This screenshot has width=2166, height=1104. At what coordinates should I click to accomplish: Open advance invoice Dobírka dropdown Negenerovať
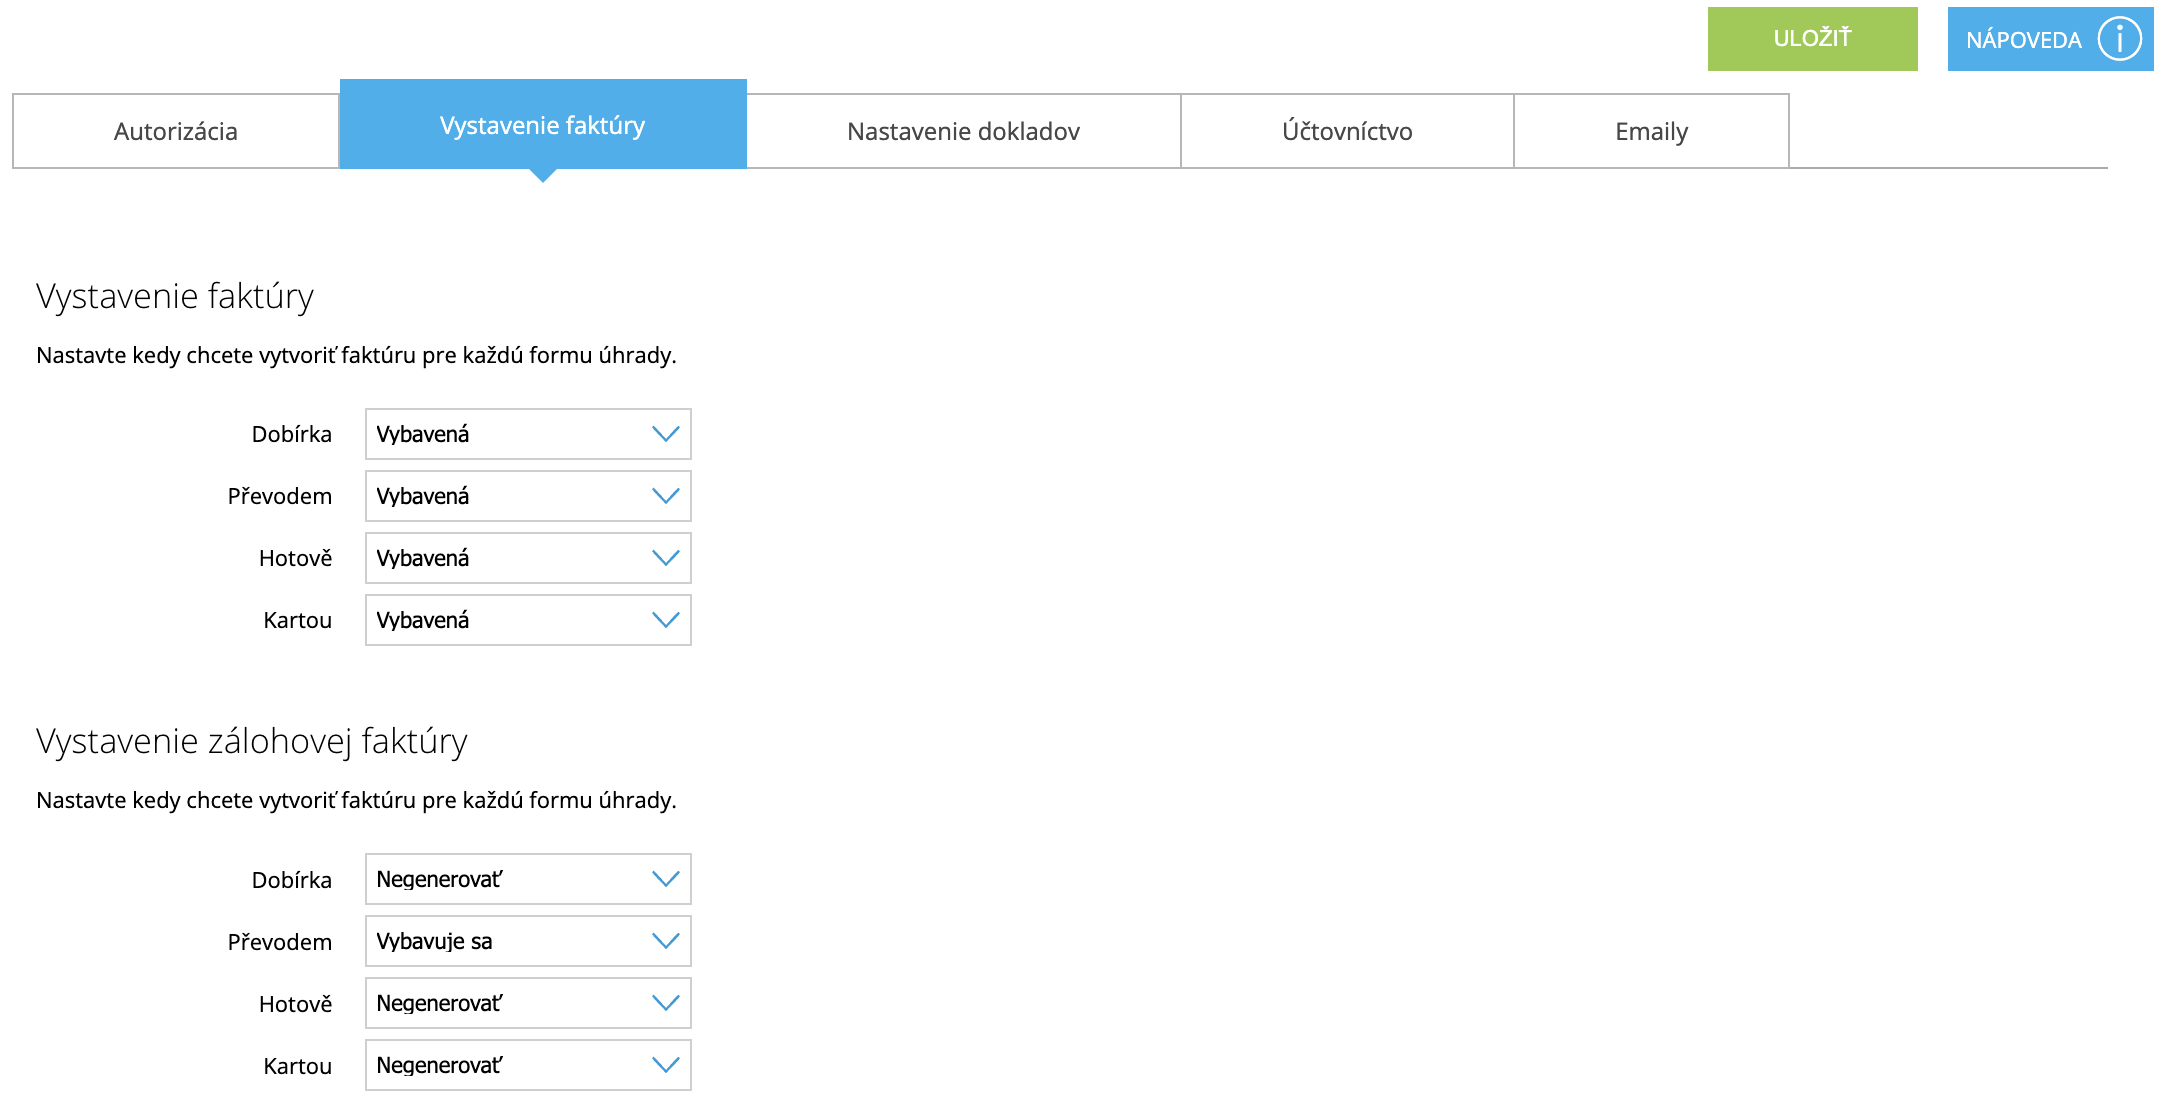[528, 879]
